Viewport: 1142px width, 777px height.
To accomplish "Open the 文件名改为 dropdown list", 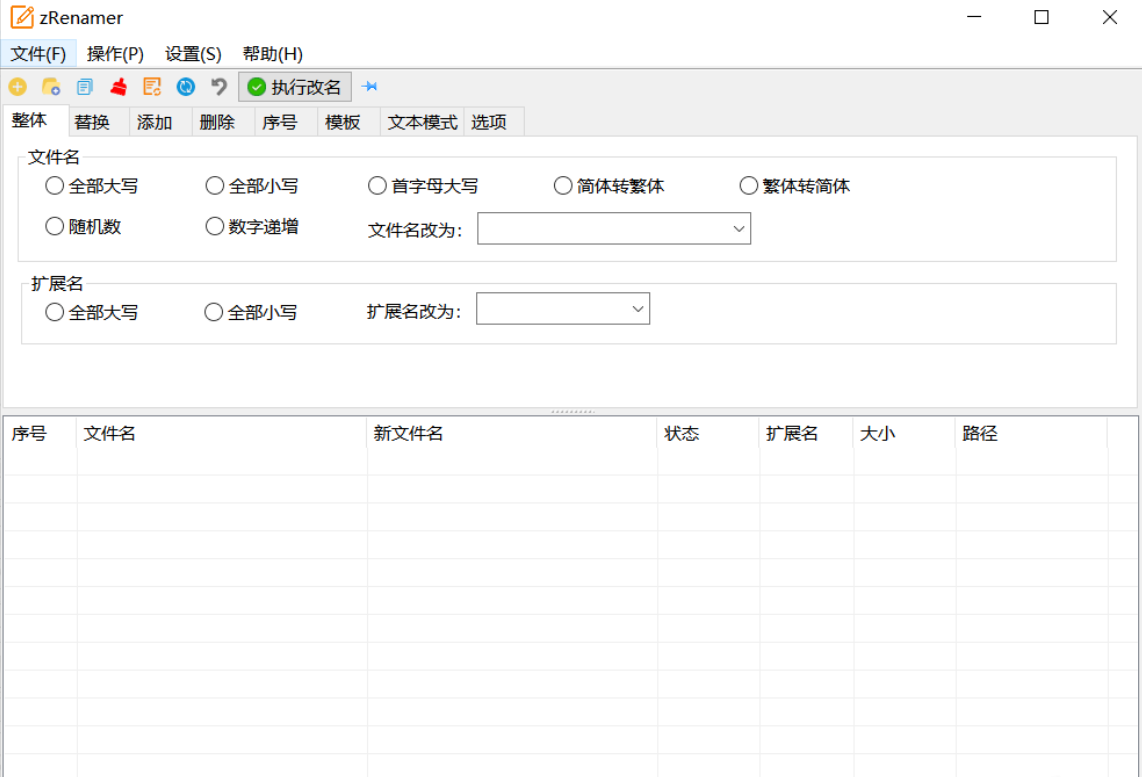I will [x=740, y=228].
